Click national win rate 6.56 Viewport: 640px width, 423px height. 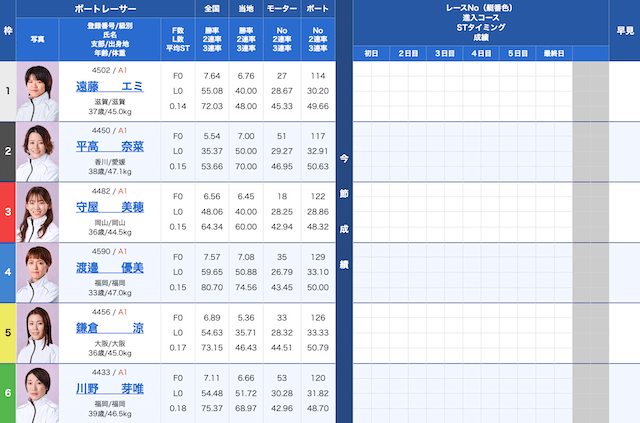[212, 196]
